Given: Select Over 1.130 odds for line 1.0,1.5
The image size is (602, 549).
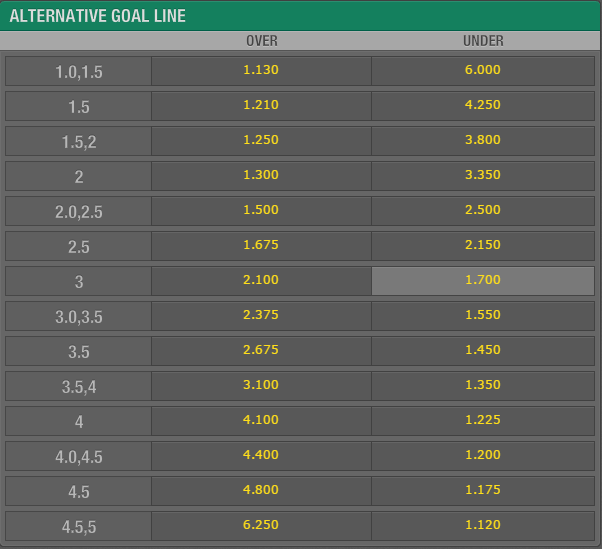Looking at the screenshot, I should pos(261,71).
